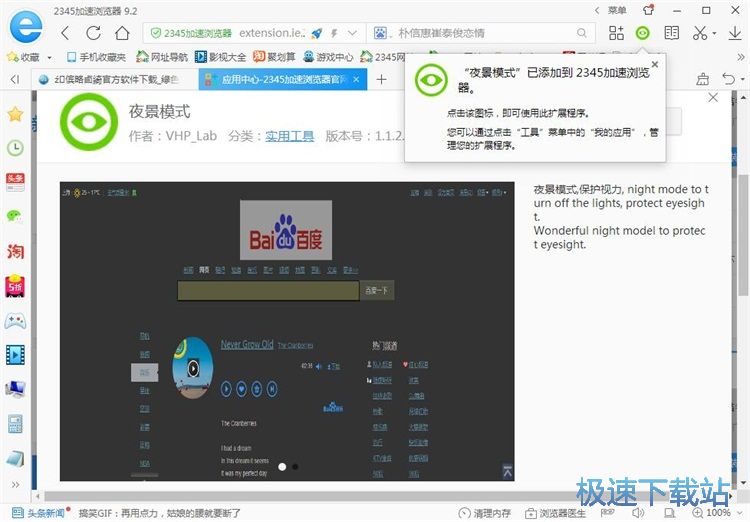Click the tab list collapse arrow icon
The height and width of the screenshot is (522, 750).
click(15, 79)
